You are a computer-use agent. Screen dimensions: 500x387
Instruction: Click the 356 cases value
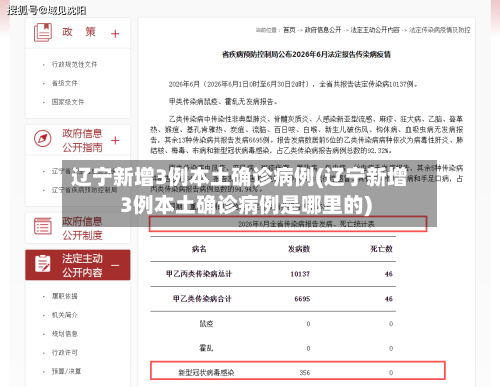click(305, 373)
